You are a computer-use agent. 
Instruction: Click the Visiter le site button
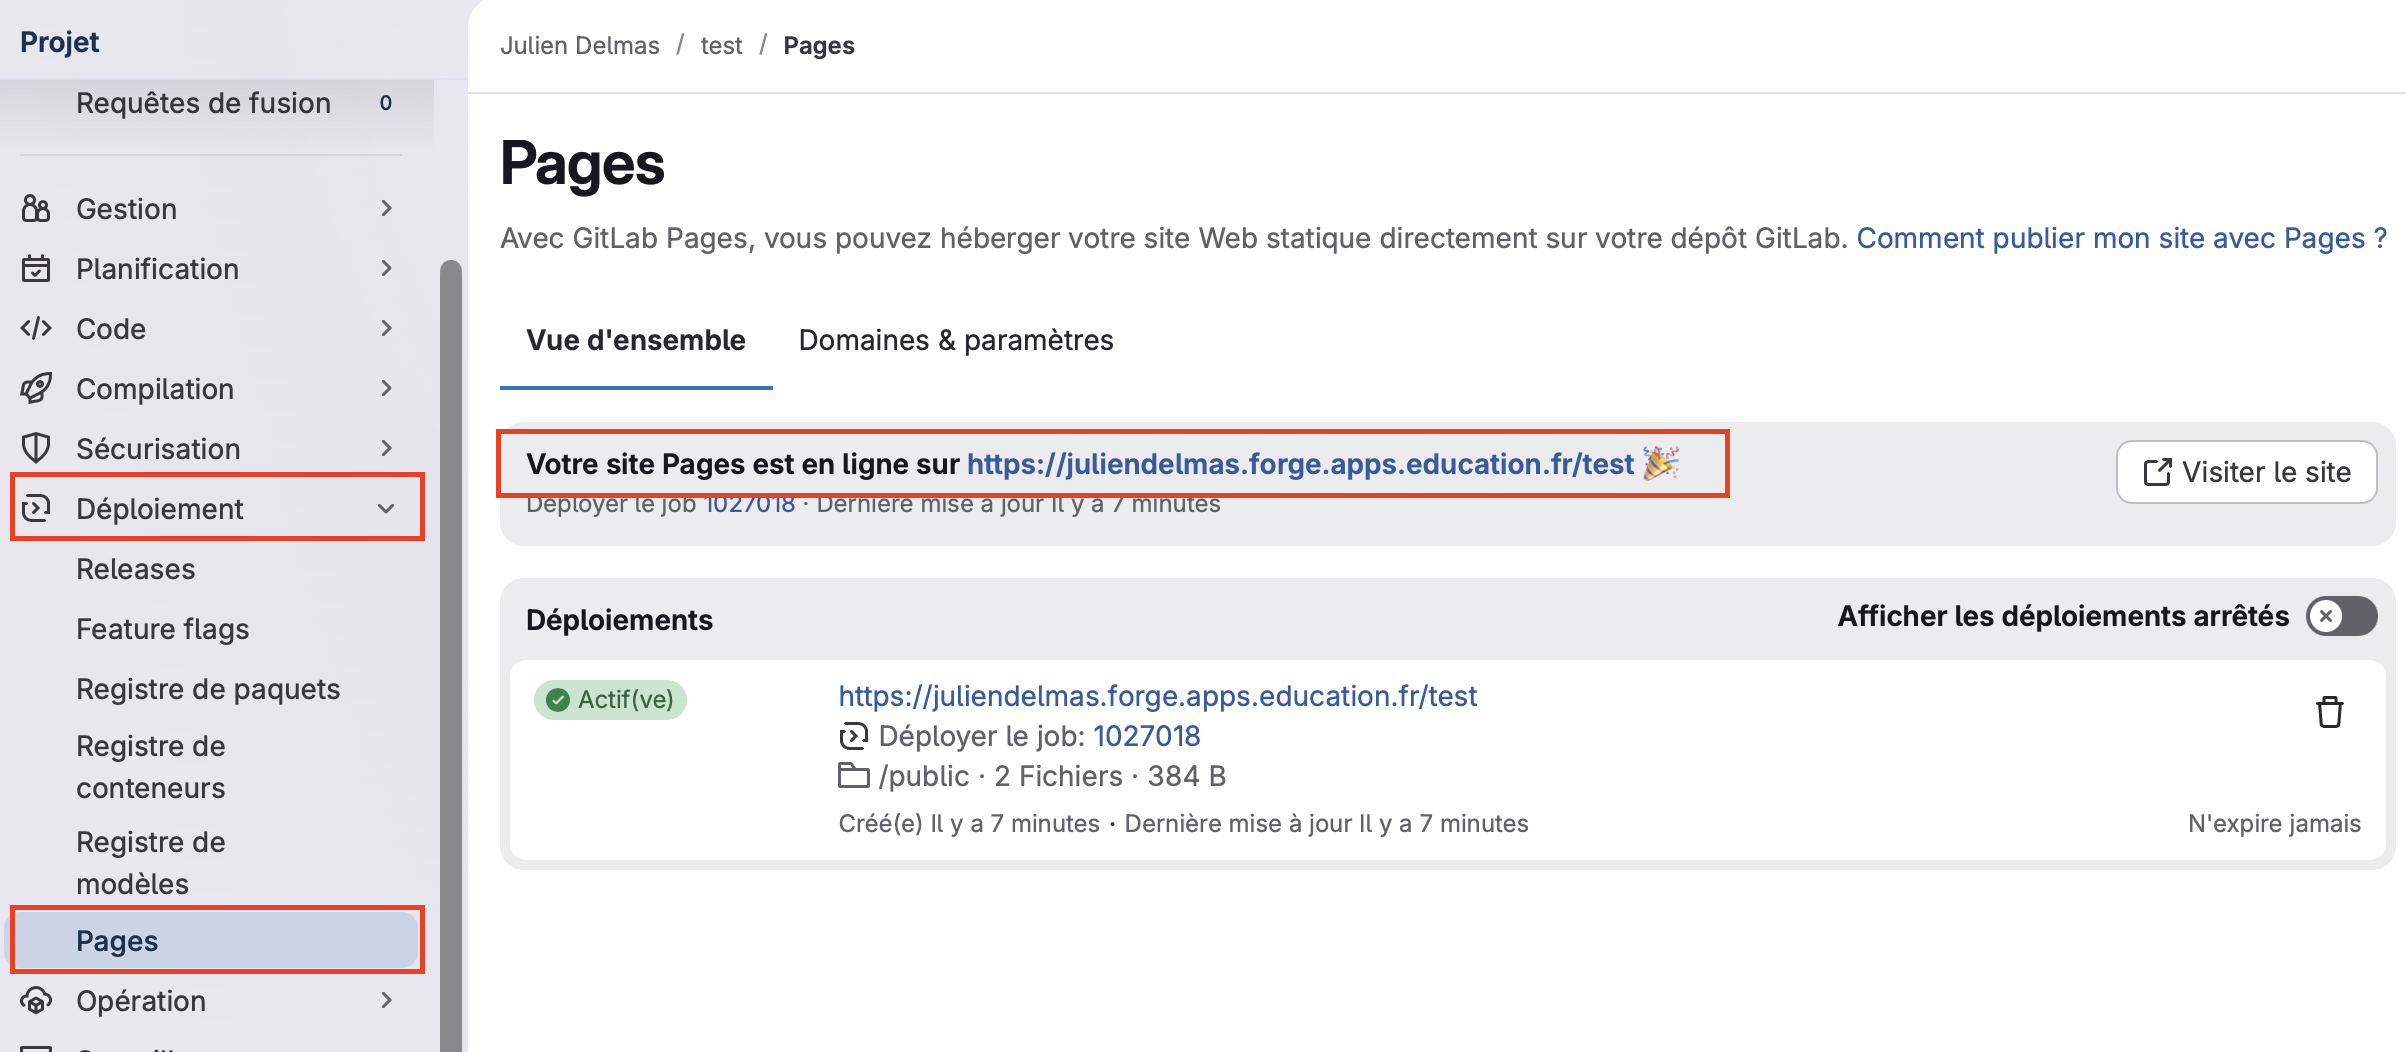point(2247,472)
